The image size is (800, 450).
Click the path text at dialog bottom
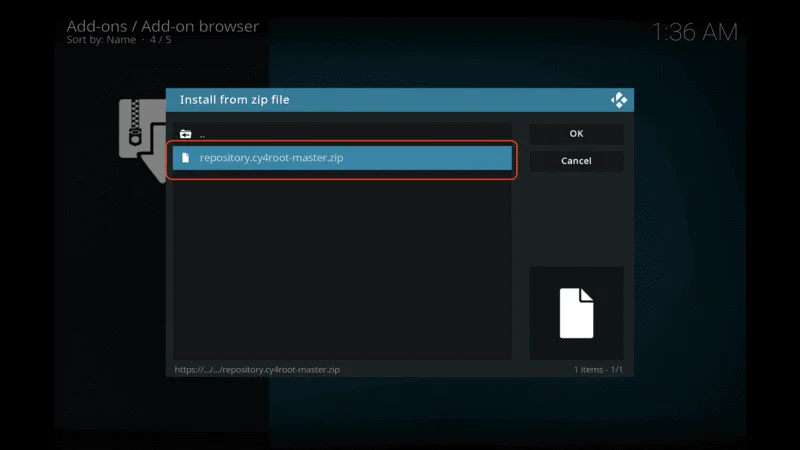257,369
